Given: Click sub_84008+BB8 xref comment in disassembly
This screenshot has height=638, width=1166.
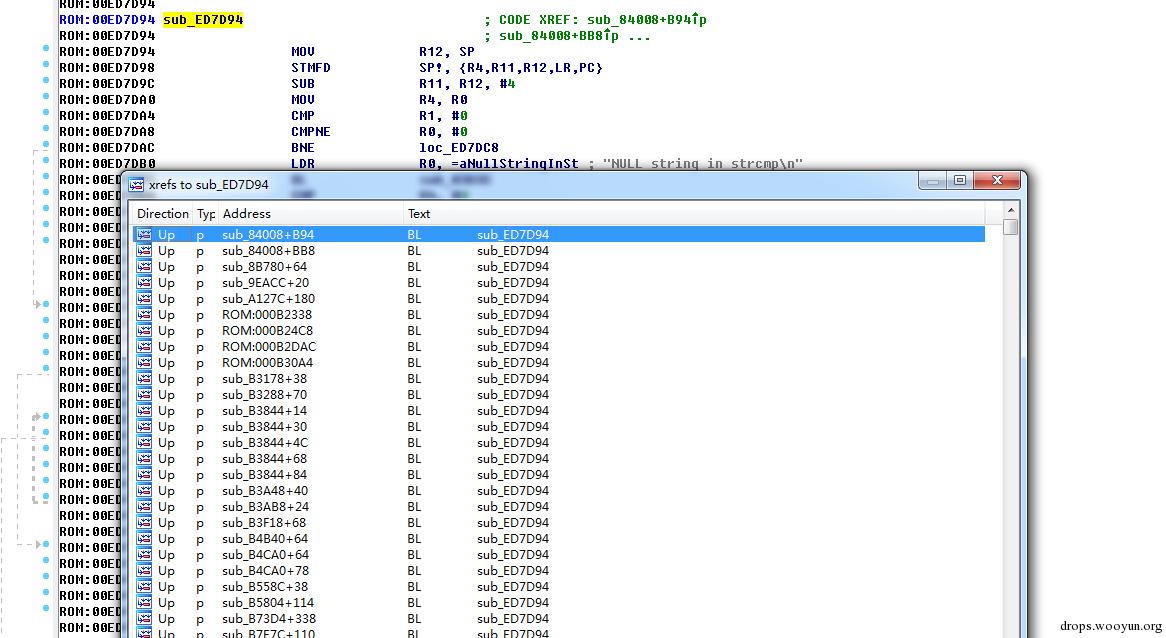Looking at the screenshot, I should pos(558,36).
